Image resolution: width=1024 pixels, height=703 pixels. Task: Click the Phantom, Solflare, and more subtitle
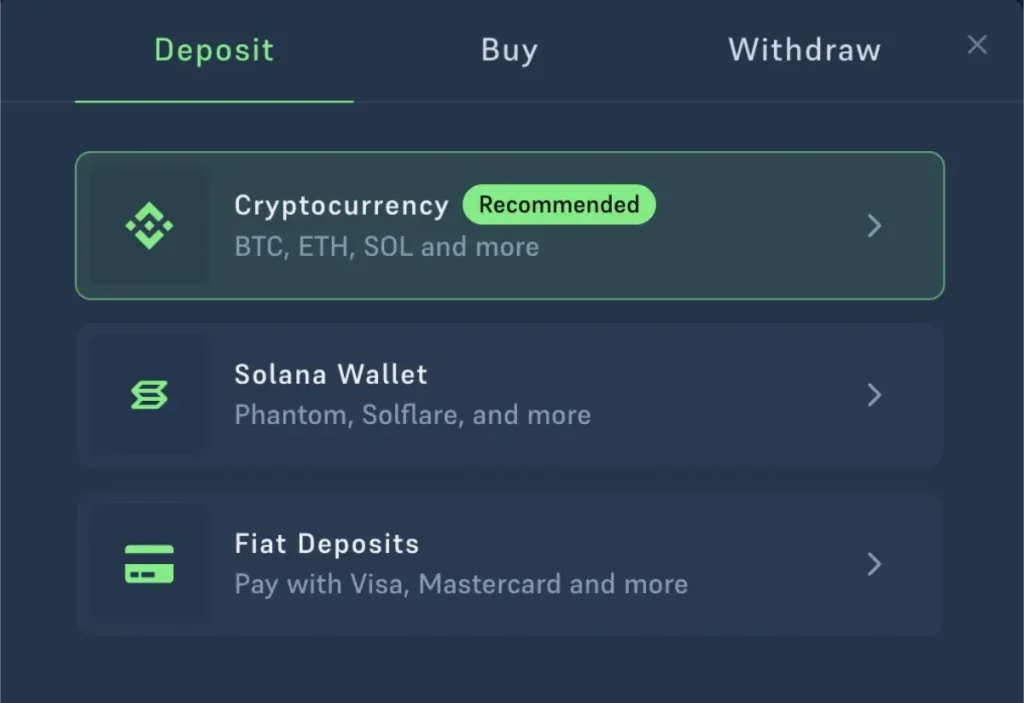(412, 415)
